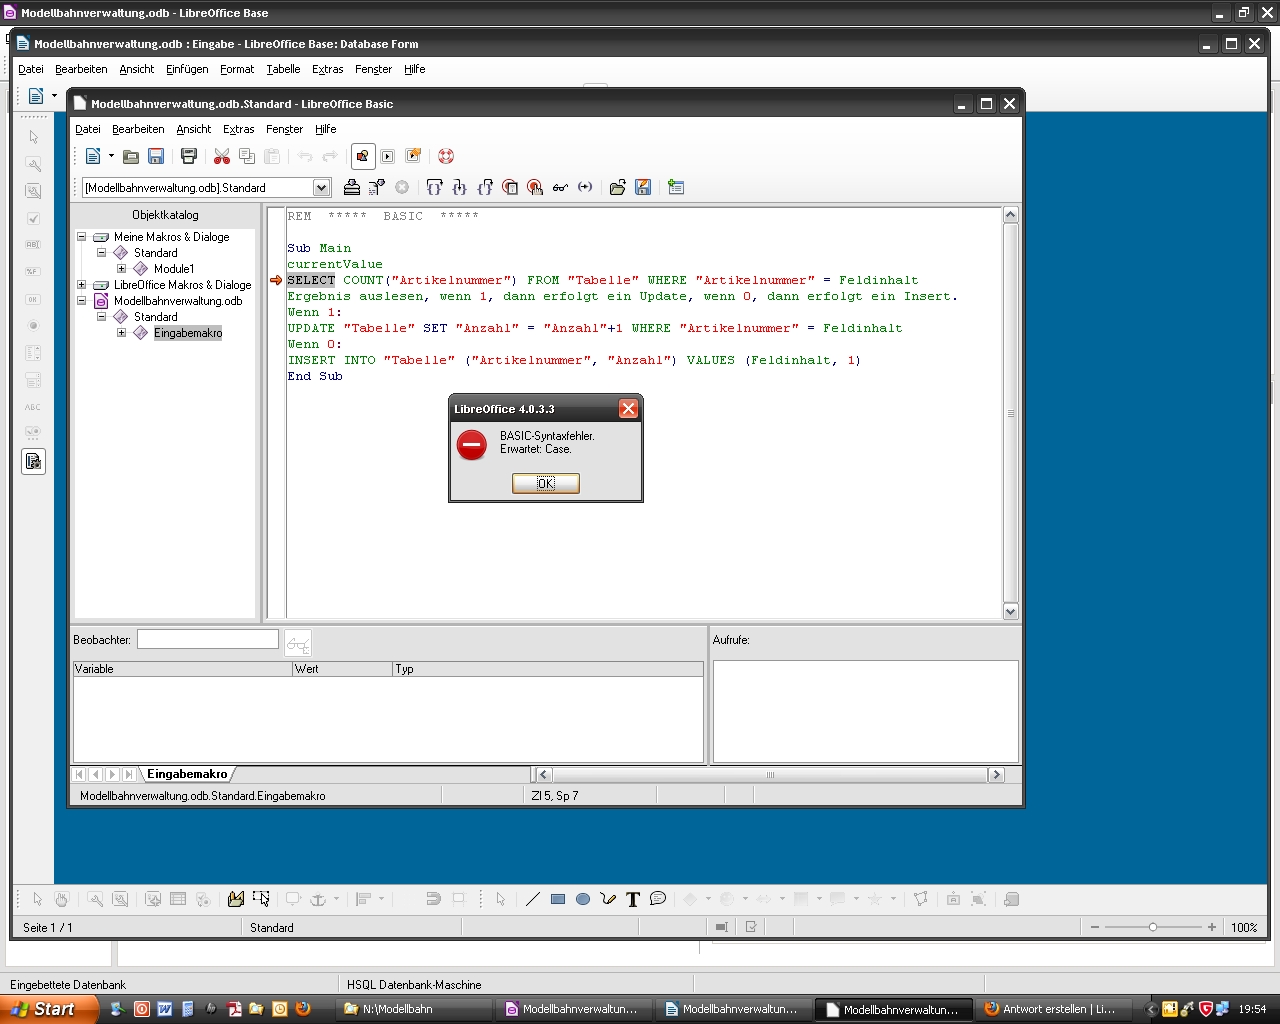
Task: Click OK in the BASIC syntax error dialog
Action: click(545, 483)
